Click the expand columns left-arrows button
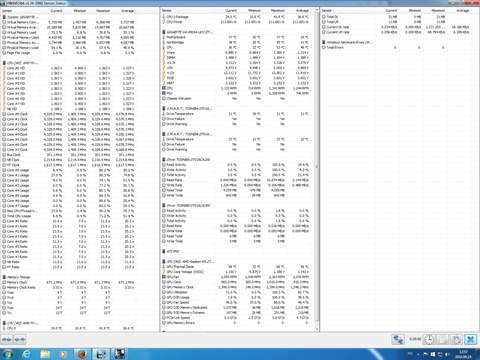480x360 pixels. (x=7, y=340)
